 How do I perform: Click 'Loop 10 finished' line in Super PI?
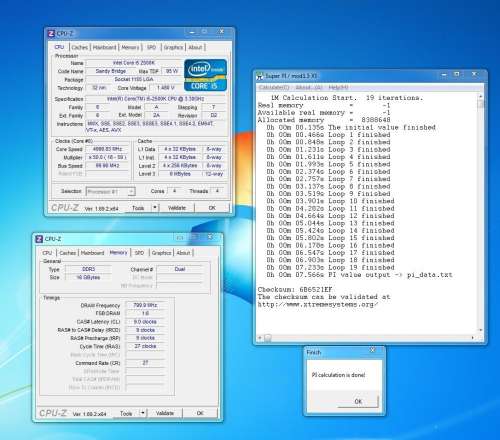330,201
